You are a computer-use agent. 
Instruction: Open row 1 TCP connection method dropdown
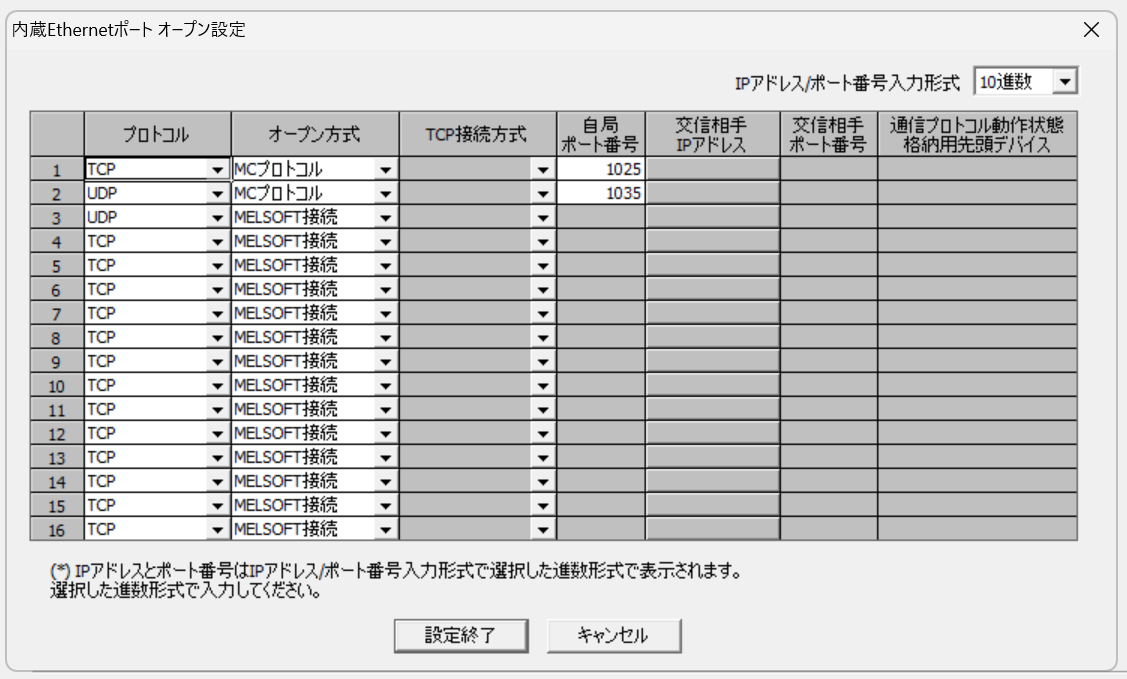pyautogui.click(x=543, y=170)
